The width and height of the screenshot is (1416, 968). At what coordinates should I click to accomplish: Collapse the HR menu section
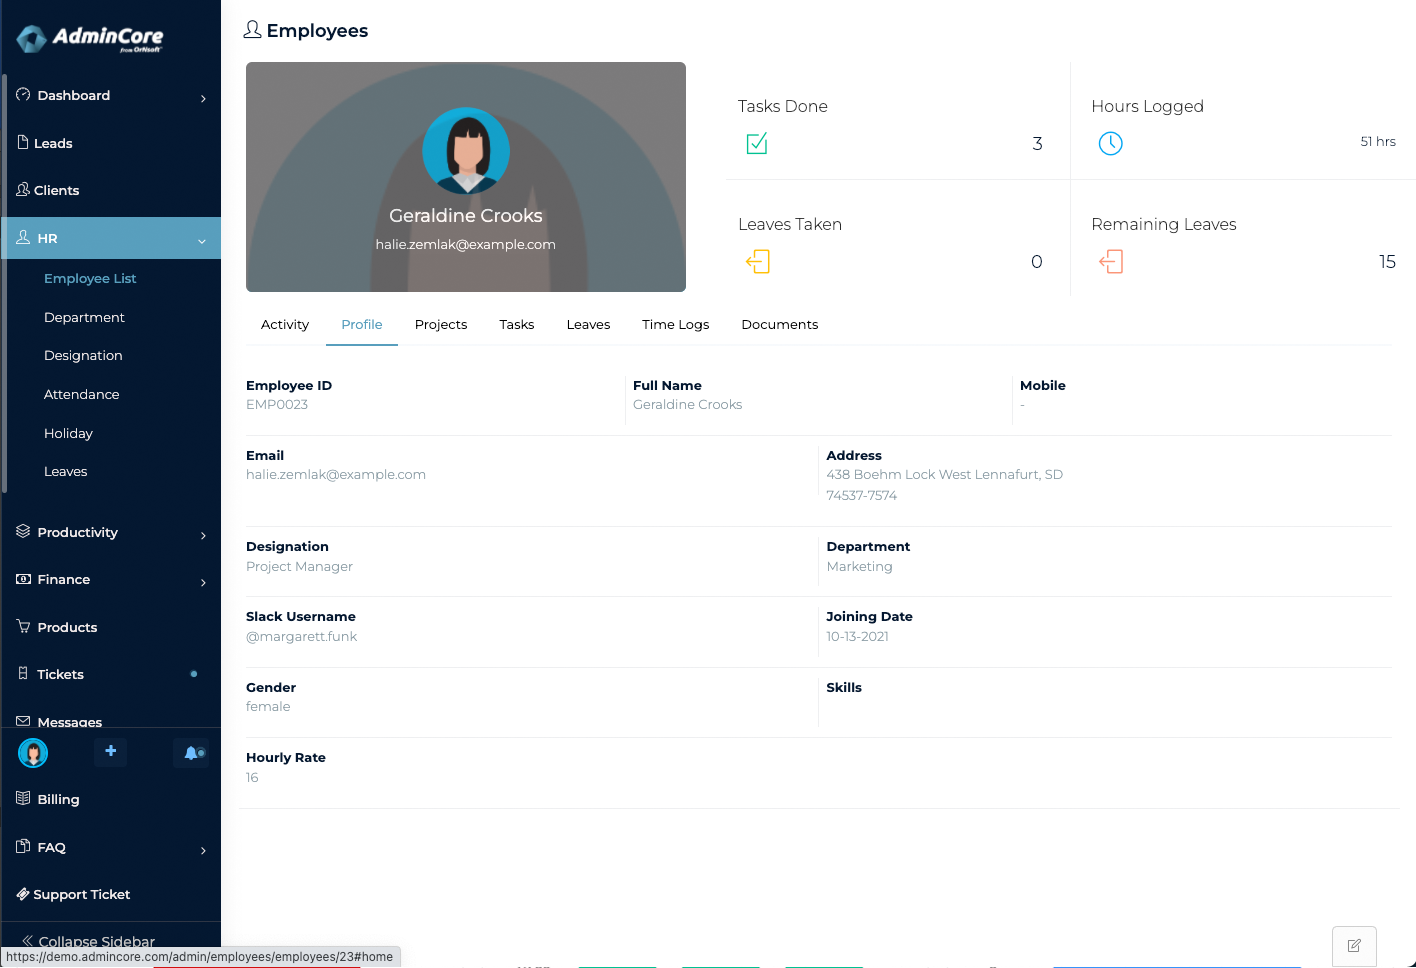(x=201, y=240)
